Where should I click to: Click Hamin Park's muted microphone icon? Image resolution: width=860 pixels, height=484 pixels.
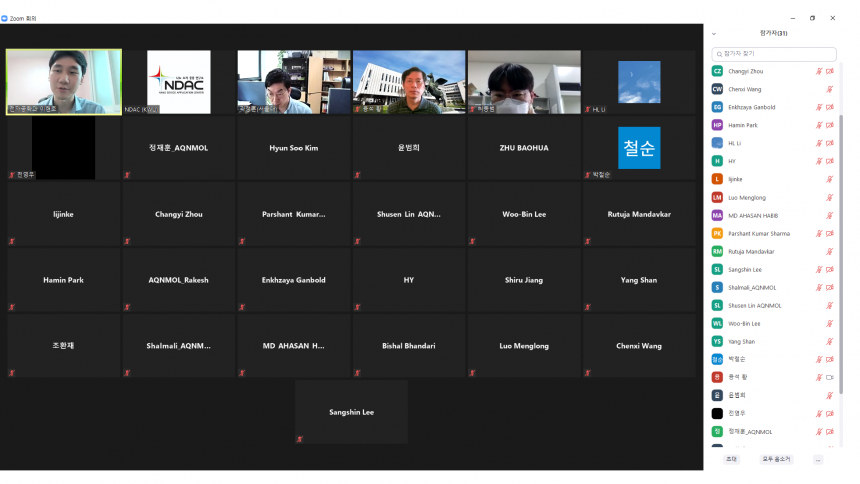tap(819, 125)
